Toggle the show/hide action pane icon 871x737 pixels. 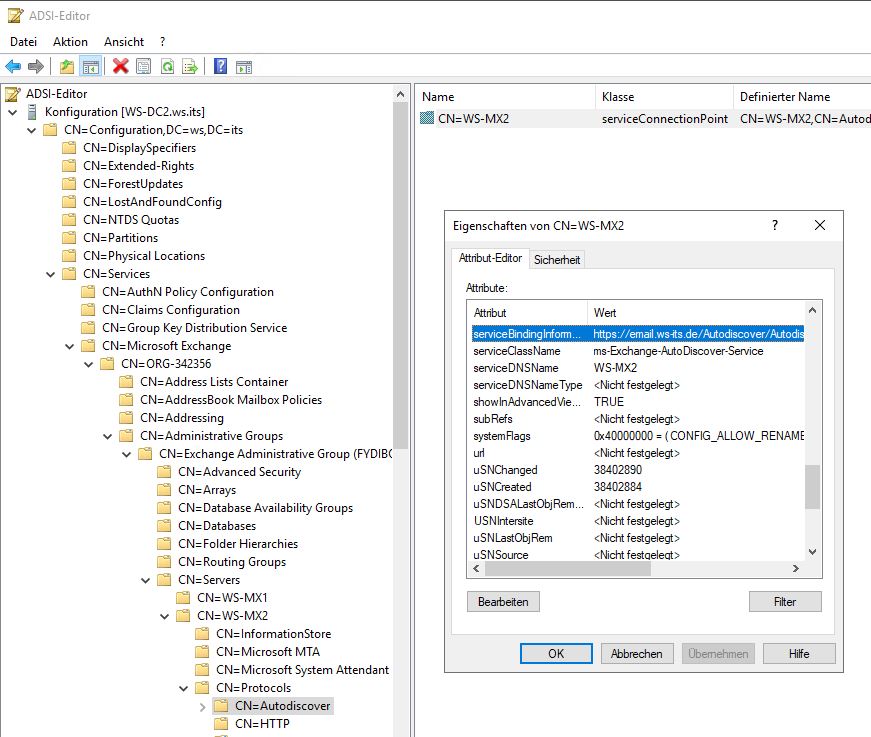244,67
